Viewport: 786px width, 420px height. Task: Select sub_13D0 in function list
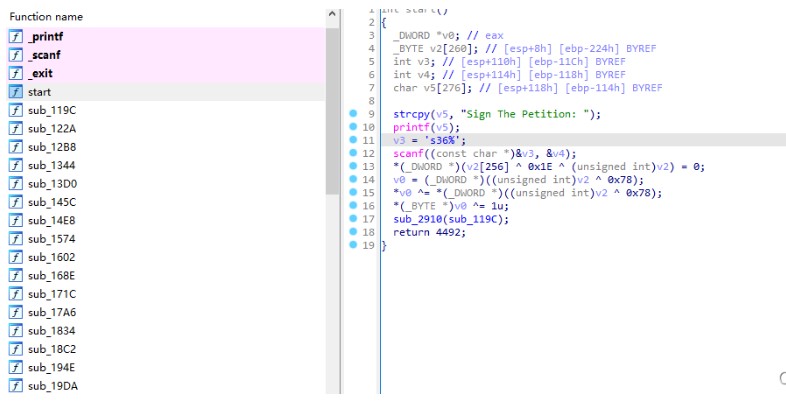tap(166, 183)
